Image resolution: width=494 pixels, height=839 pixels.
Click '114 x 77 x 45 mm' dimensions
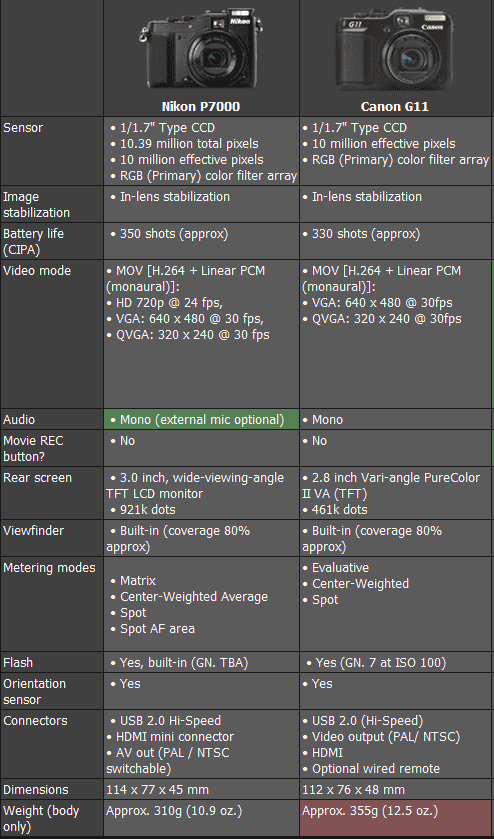click(157, 789)
